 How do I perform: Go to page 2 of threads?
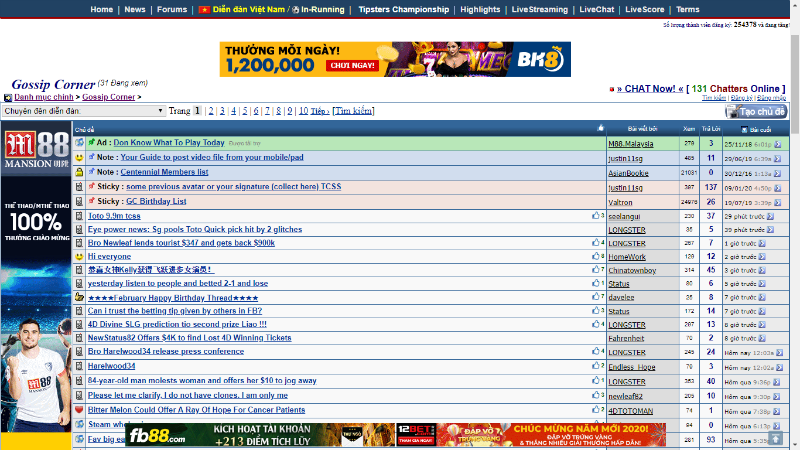[x=211, y=111]
